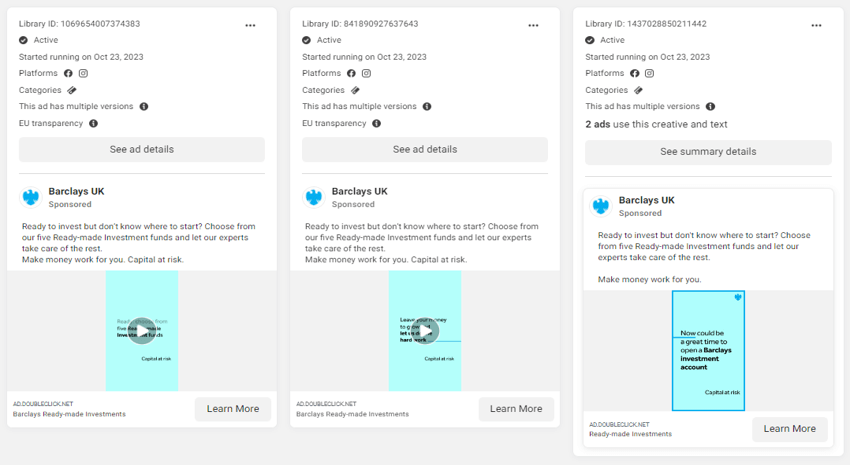
Task: Click multiple versions info icon in ad 1069654007374383
Action: tap(144, 106)
